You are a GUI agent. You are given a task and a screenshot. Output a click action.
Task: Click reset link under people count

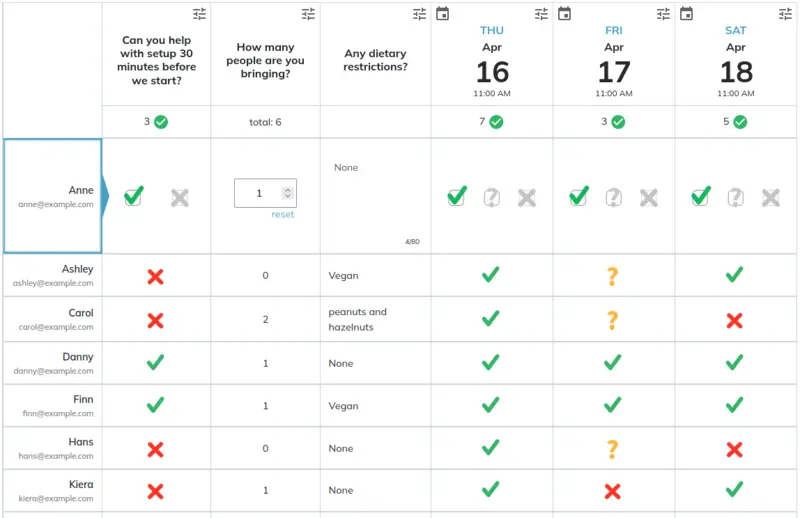283,215
